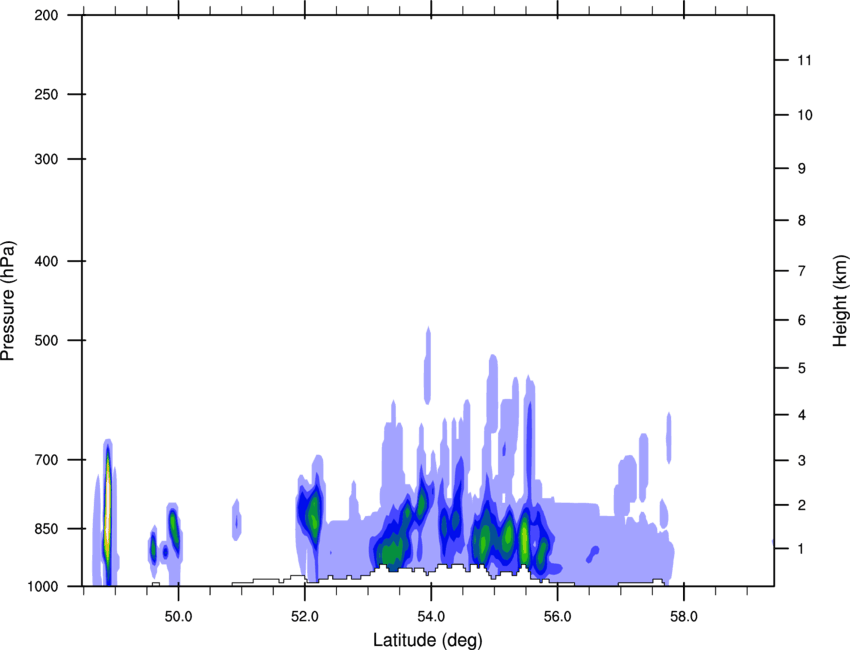Click the 56.0 latitude tick label
This screenshot has width=850, height=650.
point(557,617)
